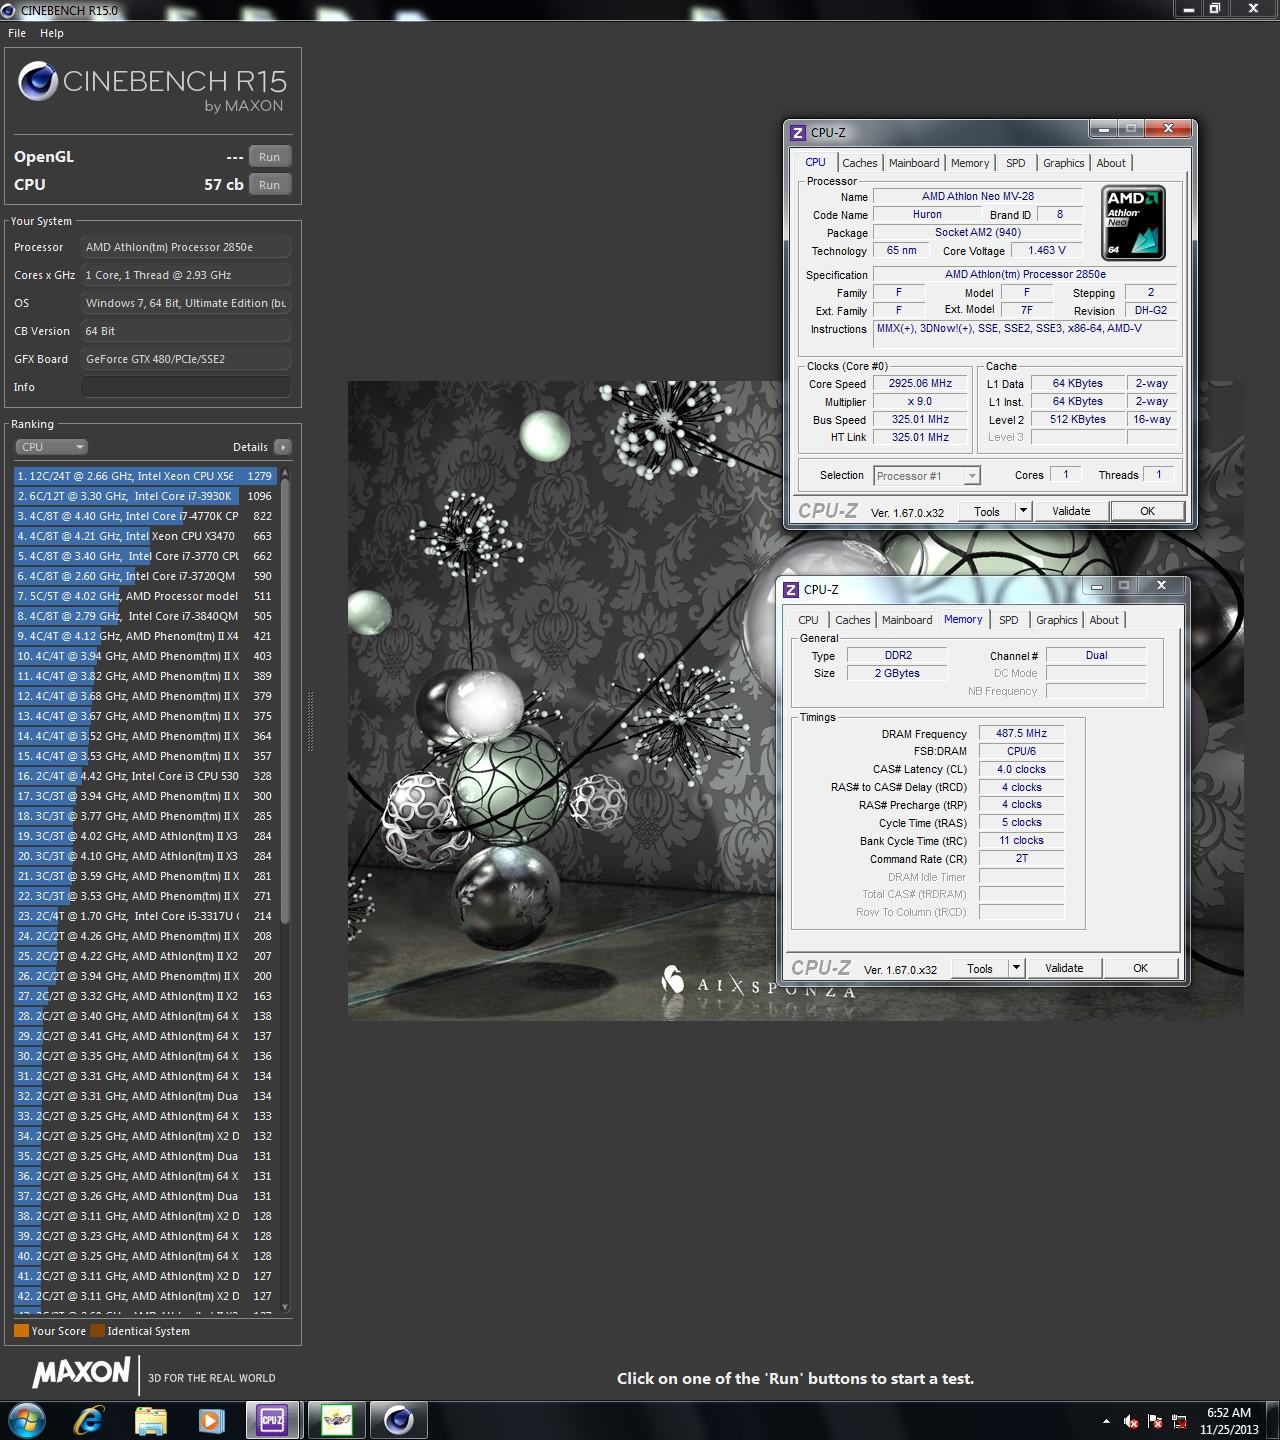Run the OpenGL benchmark
Screen dimensions: 1280x1440
[270, 157]
